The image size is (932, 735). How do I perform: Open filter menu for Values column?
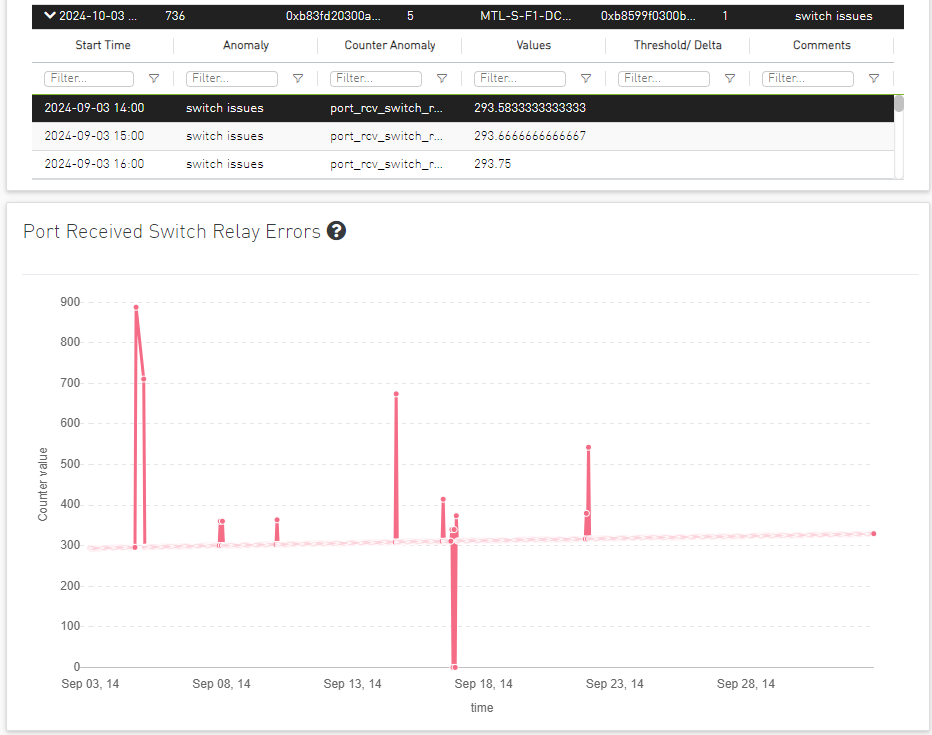click(x=586, y=79)
